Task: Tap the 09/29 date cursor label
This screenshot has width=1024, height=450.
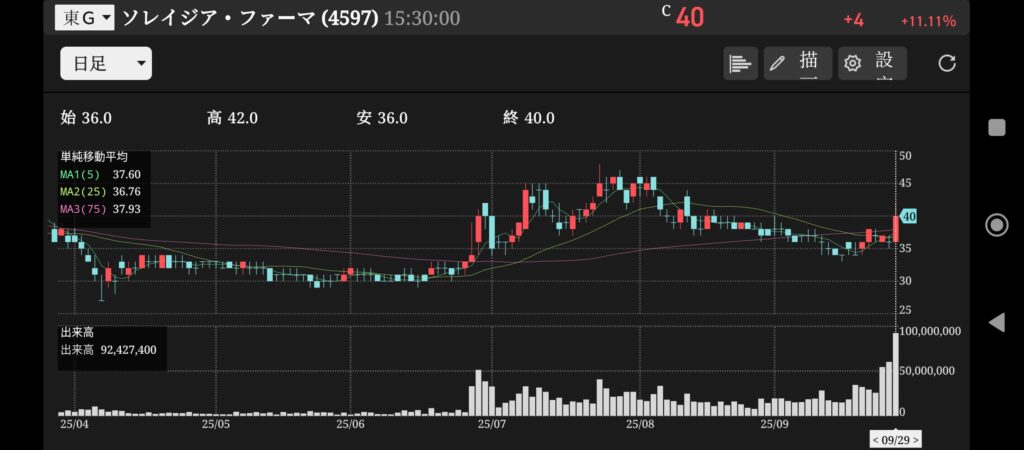Action: tap(895, 439)
